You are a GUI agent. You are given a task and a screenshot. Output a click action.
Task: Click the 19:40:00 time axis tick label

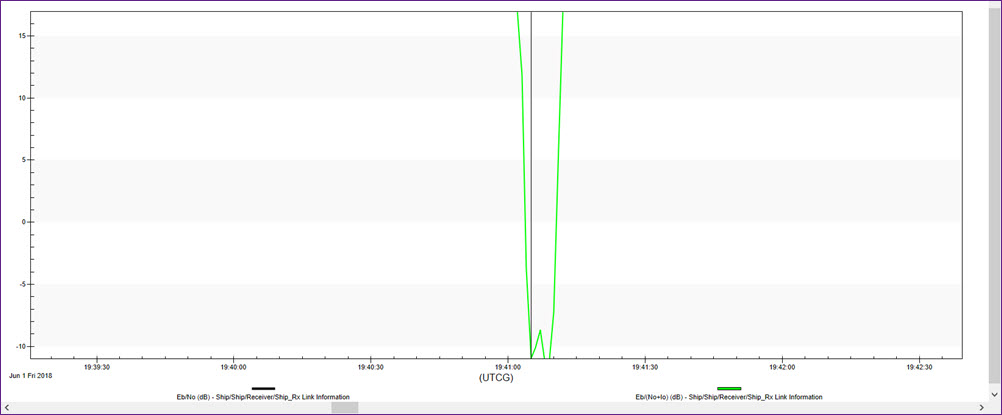(233, 367)
